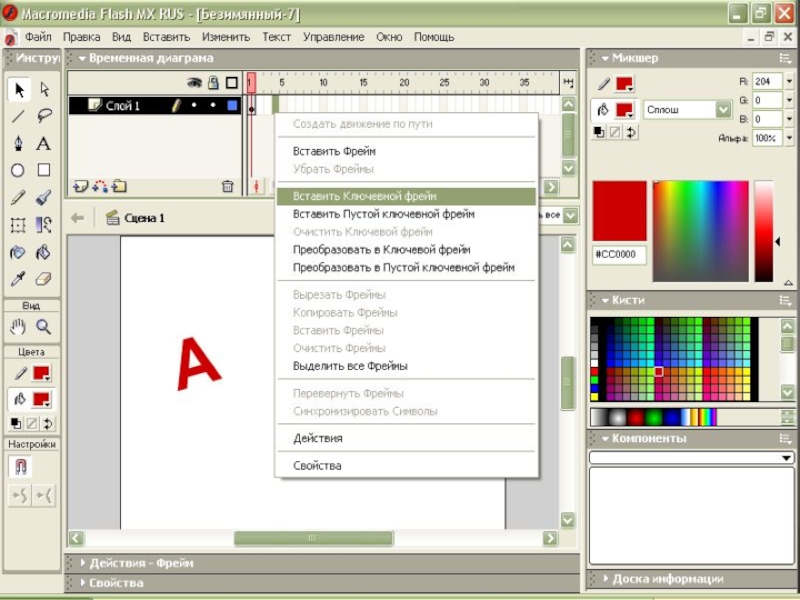
Task: Click the Add Motion Guide icon
Action: click(99, 187)
